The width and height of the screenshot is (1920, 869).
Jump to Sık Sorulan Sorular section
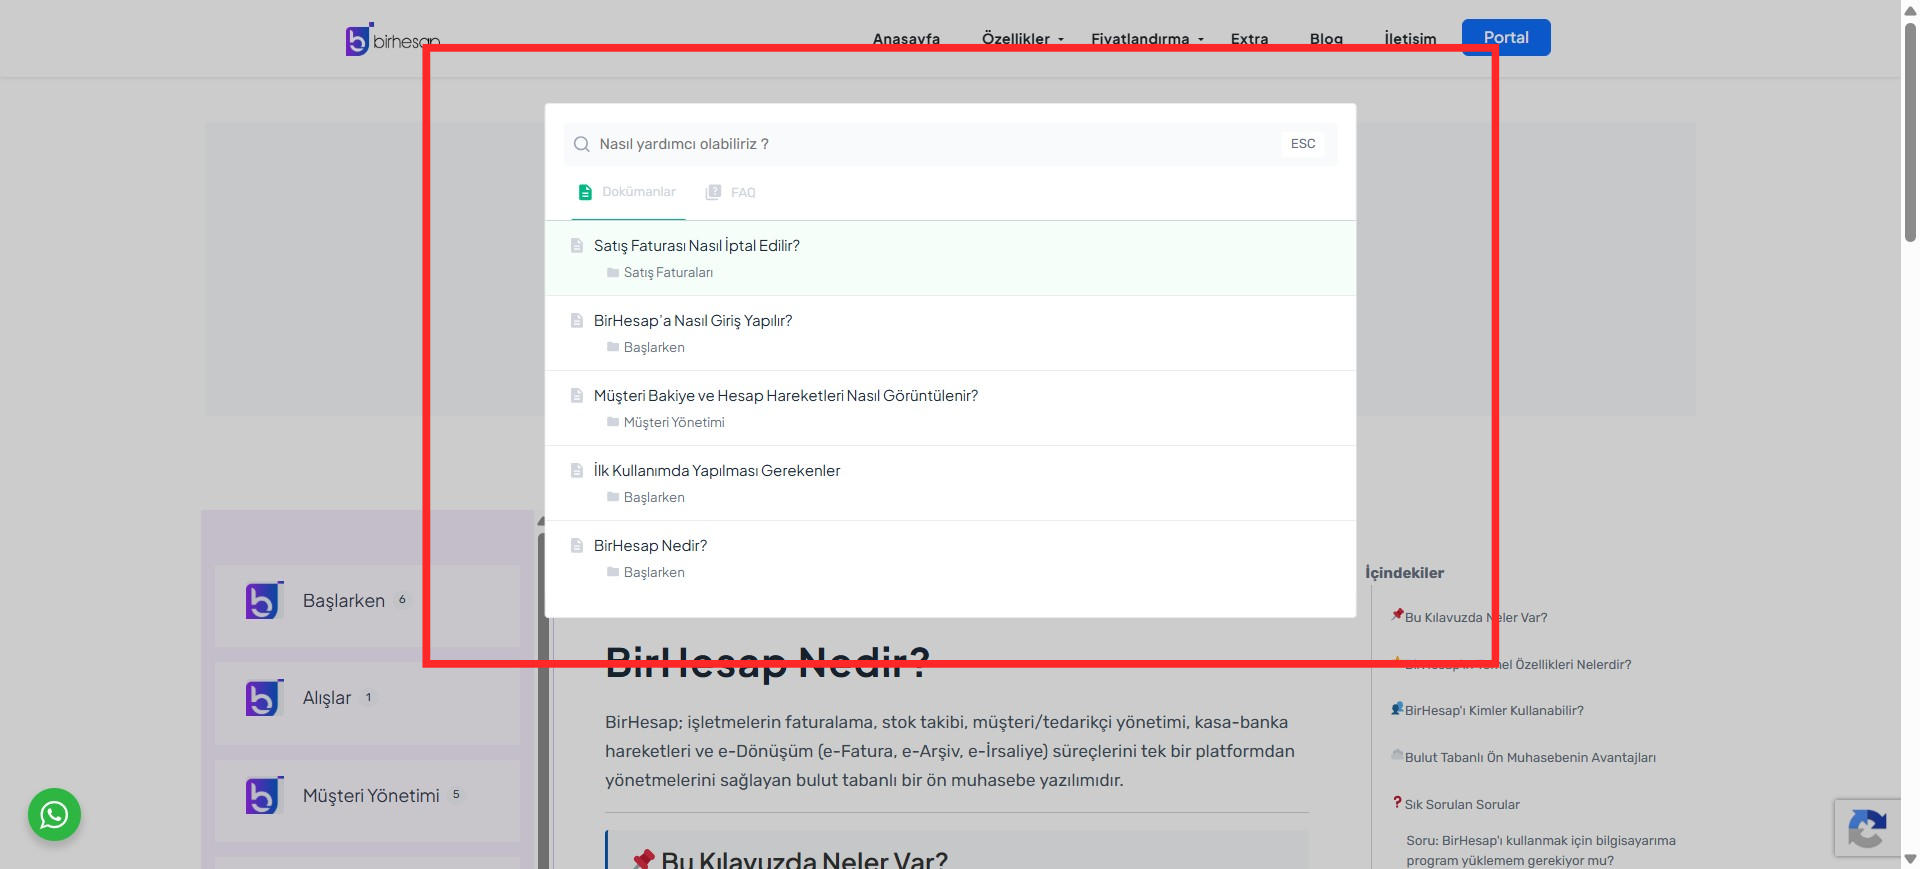[1462, 805]
